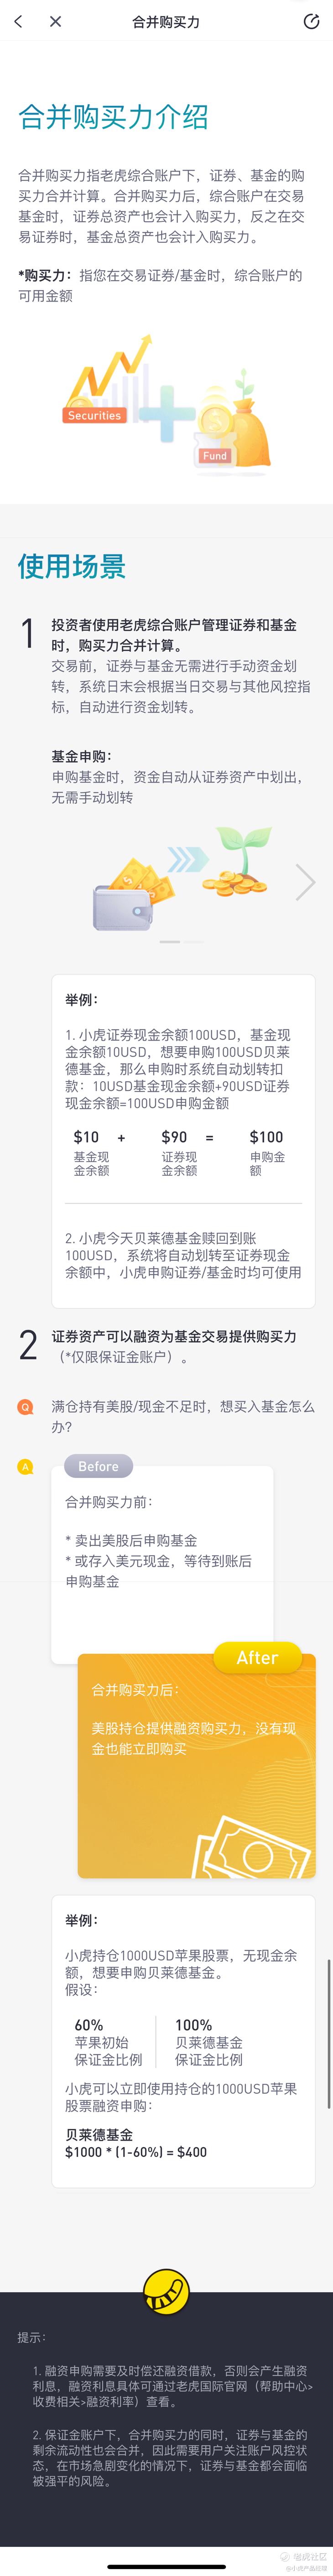Select the carousel page indicator dots
Screen dimensions: 333x2576
(x=181, y=942)
